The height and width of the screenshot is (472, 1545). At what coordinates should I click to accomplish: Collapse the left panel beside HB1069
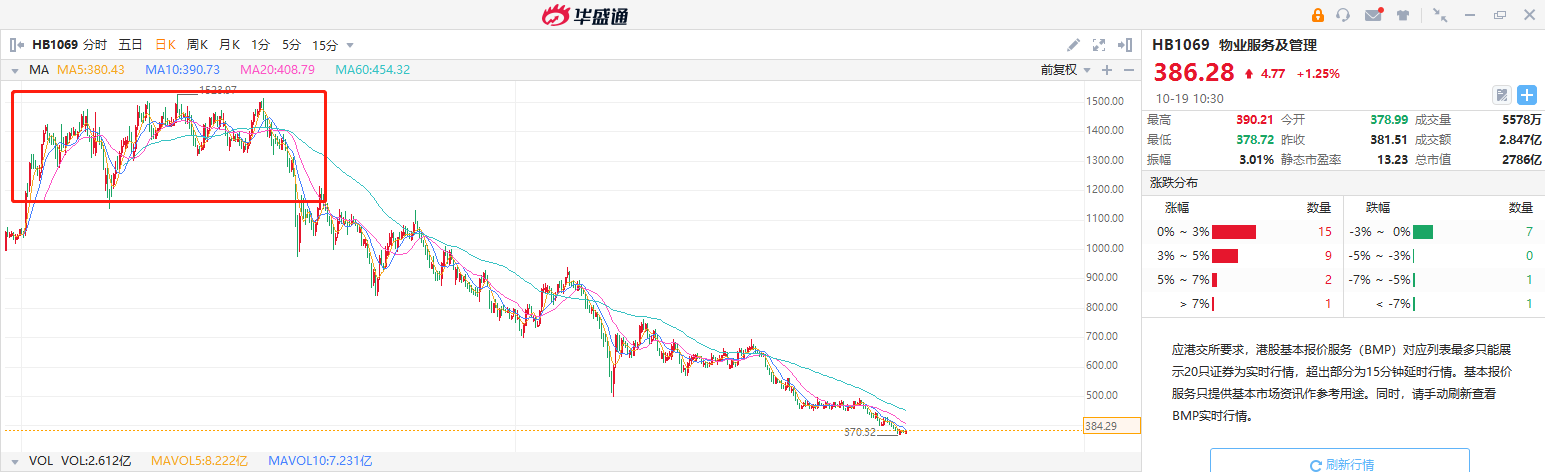pyautogui.click(x=16, y=44)
